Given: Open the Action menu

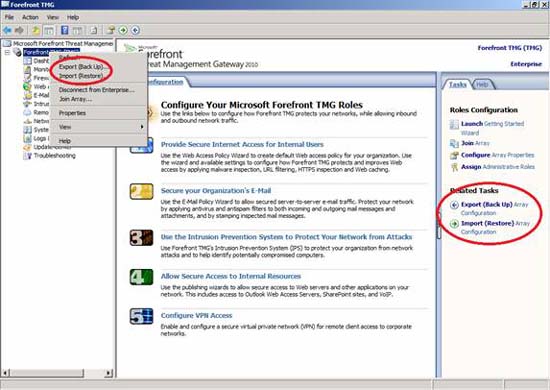Looking at the screenshot, I should click(x=30, y=17).
